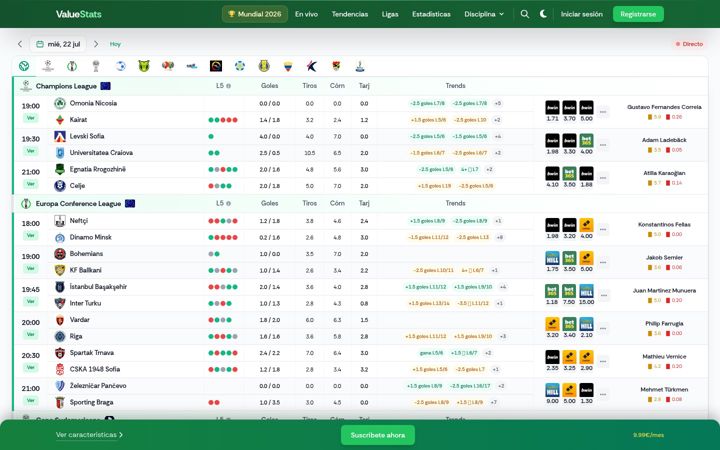The width and height of the screenshot is (720, 450).
Task: Select the Colombia-flag shield league filter
Action: [x=288, y=66]
